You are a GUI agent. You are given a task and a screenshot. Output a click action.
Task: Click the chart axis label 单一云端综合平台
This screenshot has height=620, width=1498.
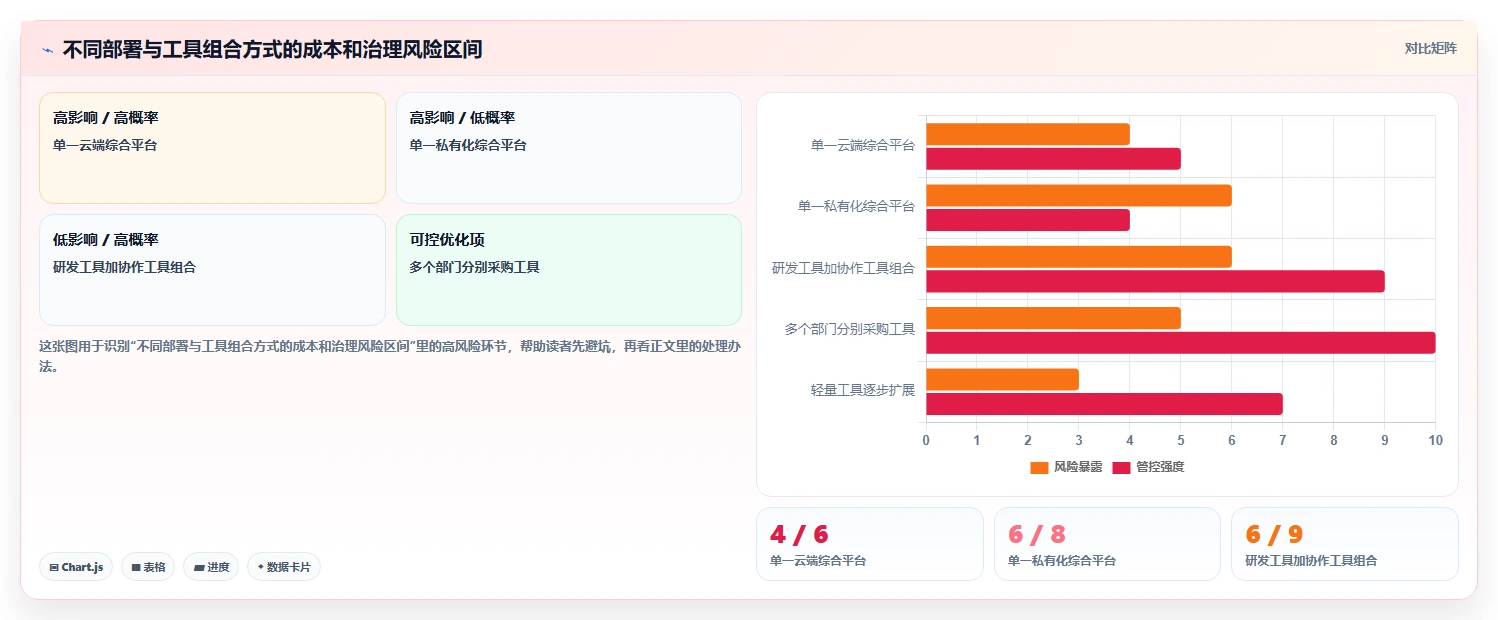pos(863,145)
